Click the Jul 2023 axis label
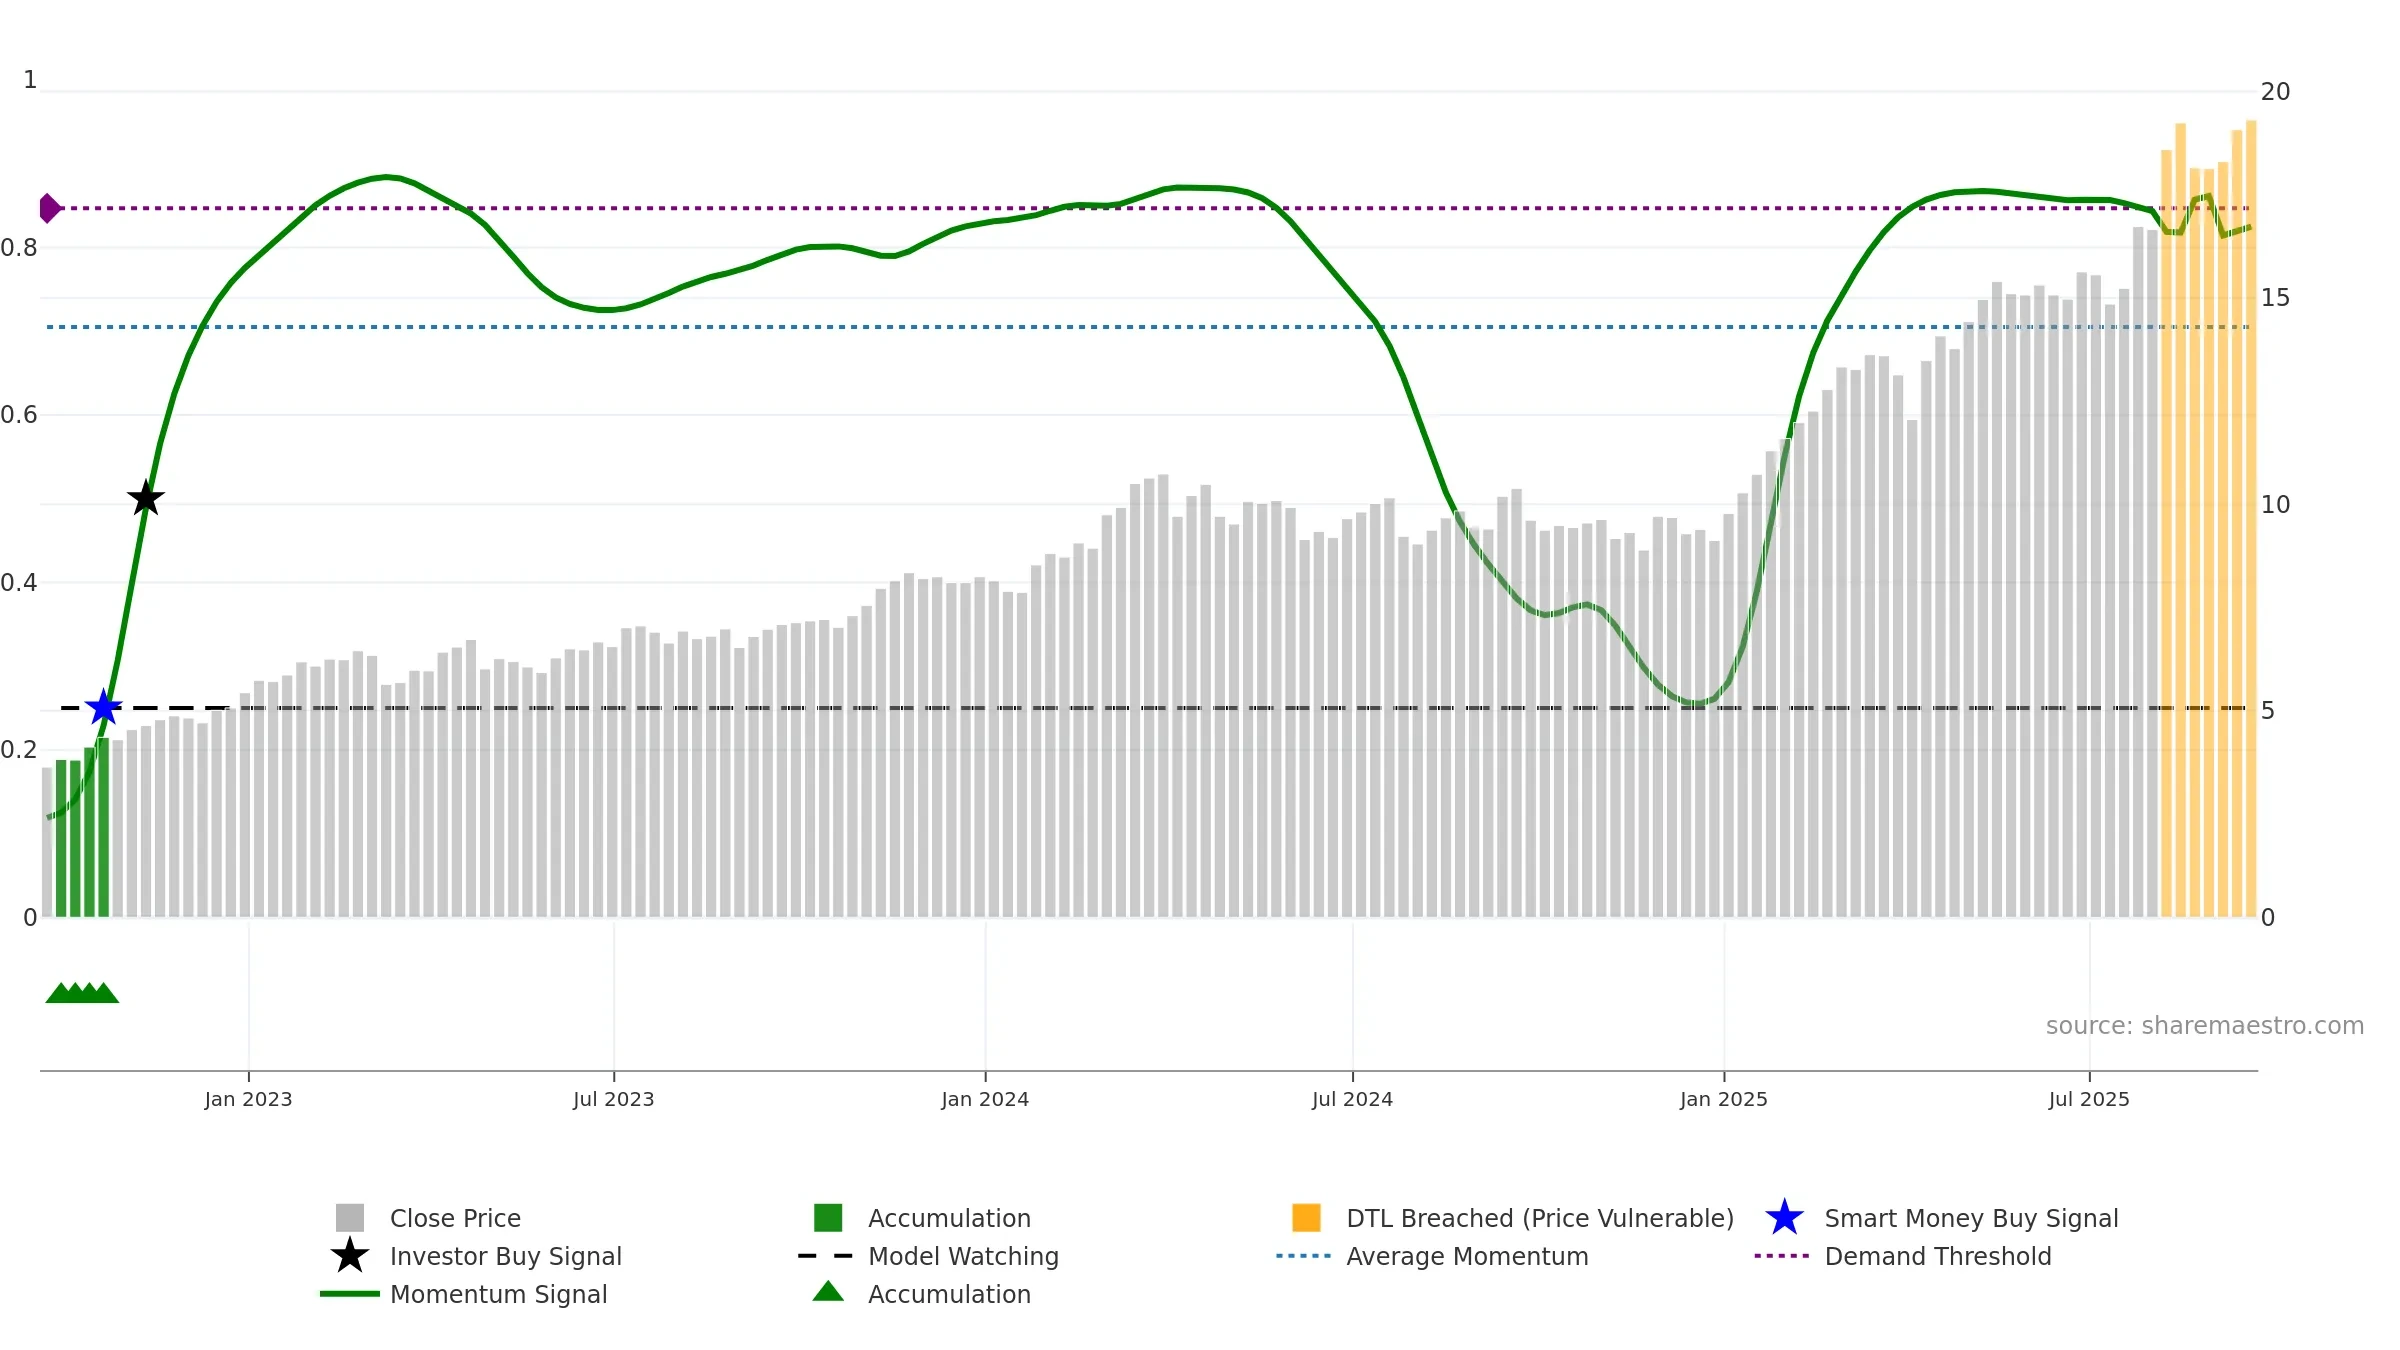Viewport: 2400px width, 1350px height. [x=613, y=1100]
